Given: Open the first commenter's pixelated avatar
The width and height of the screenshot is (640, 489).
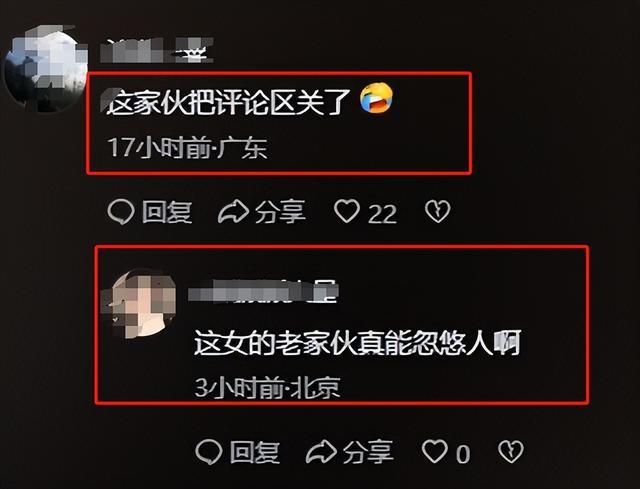Looking at the screenshot, I should (46, 69).
